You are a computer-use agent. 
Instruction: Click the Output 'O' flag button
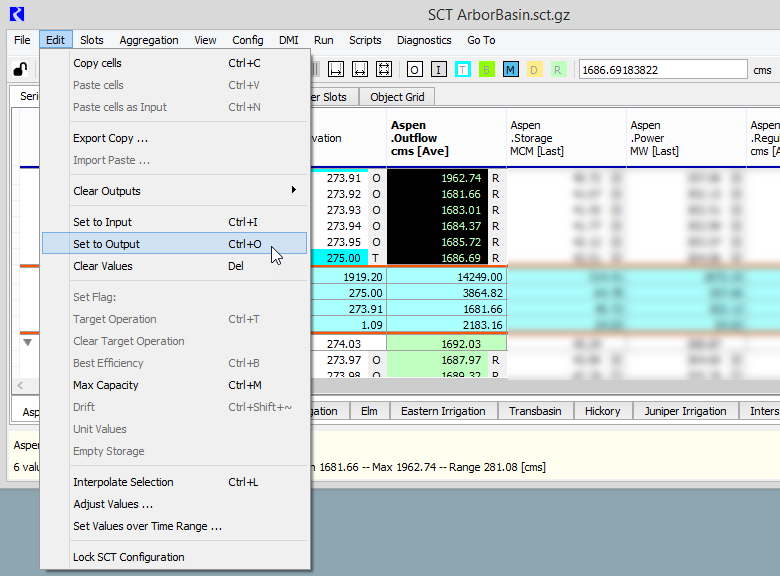pyautogui.click(x=414, y=70)
